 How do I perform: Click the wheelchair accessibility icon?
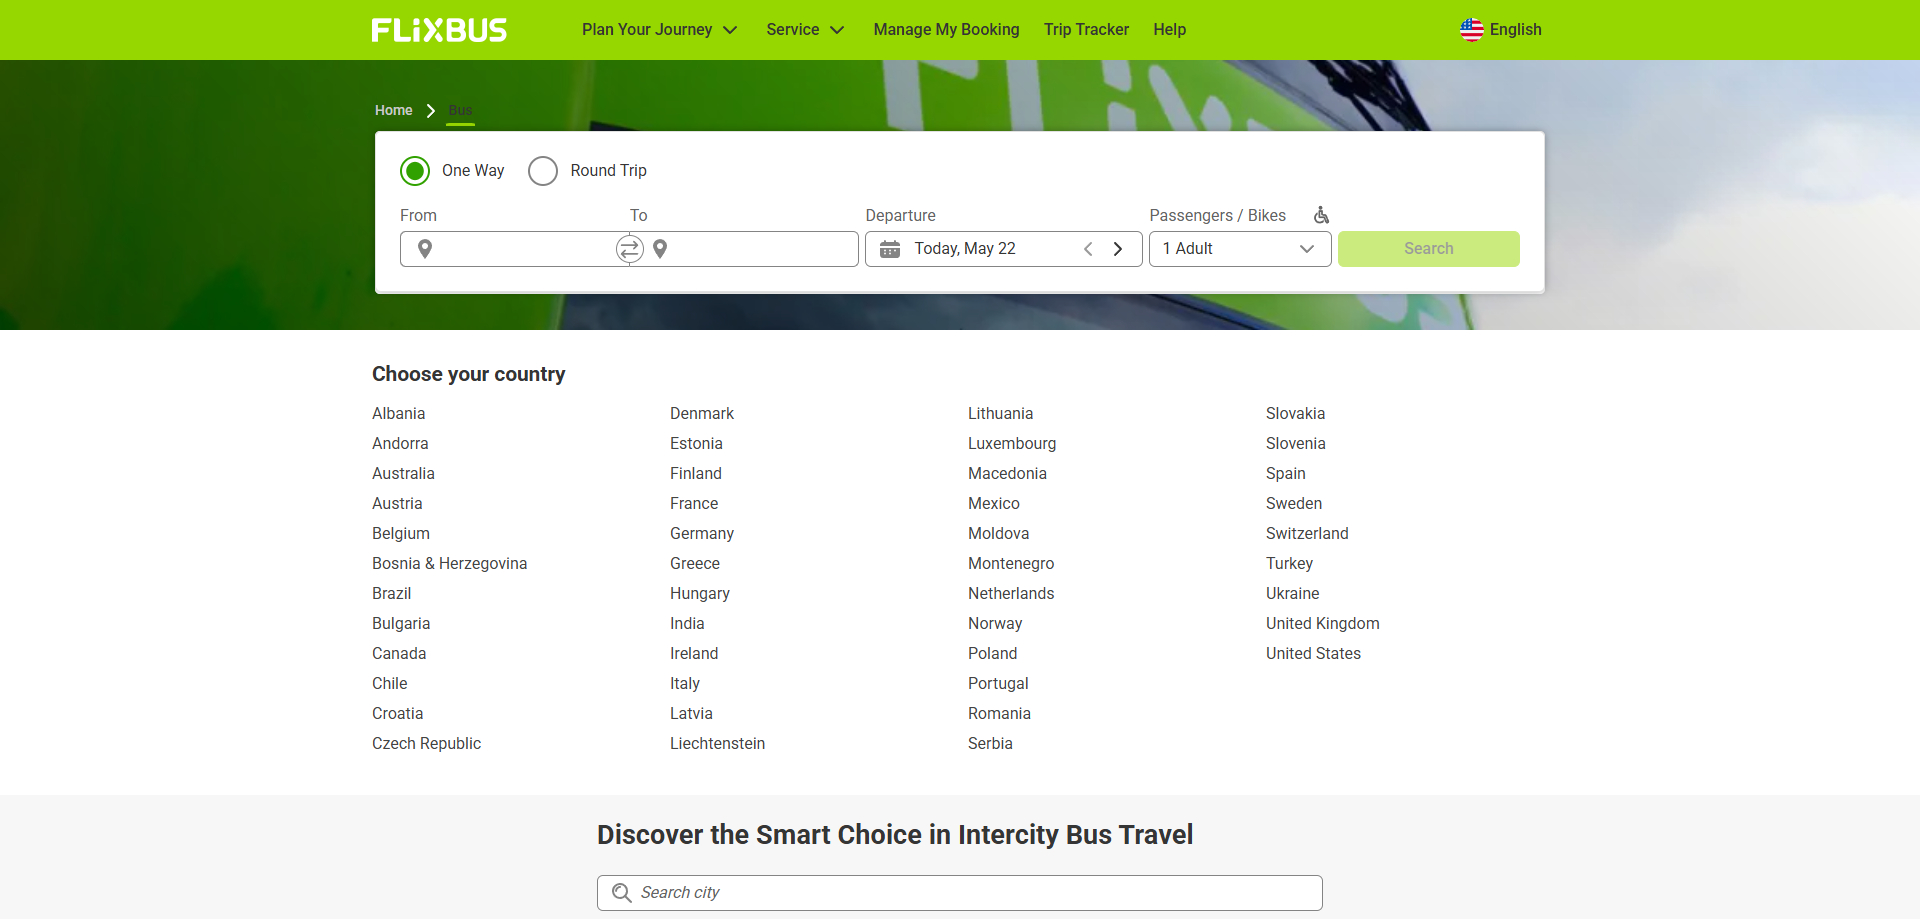(x=1321, y=215)
